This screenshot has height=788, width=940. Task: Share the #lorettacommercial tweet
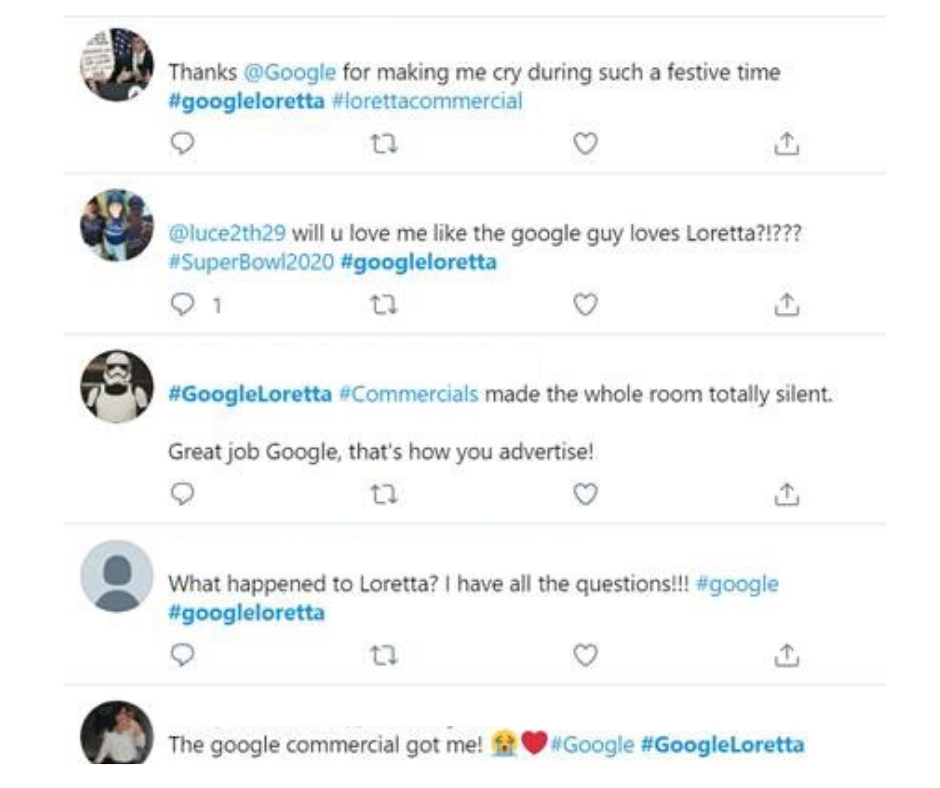click(787, 145)
